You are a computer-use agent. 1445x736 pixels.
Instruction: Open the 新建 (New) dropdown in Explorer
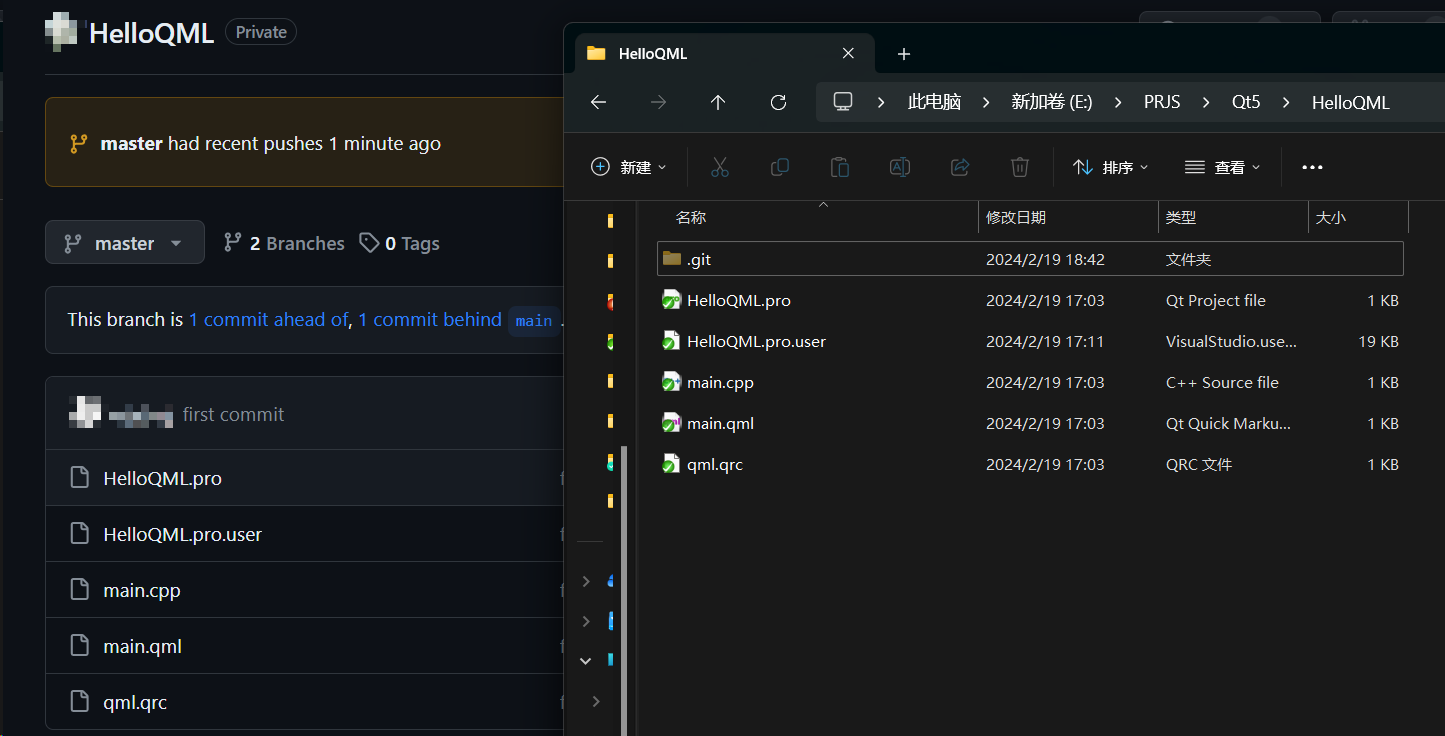629,167
